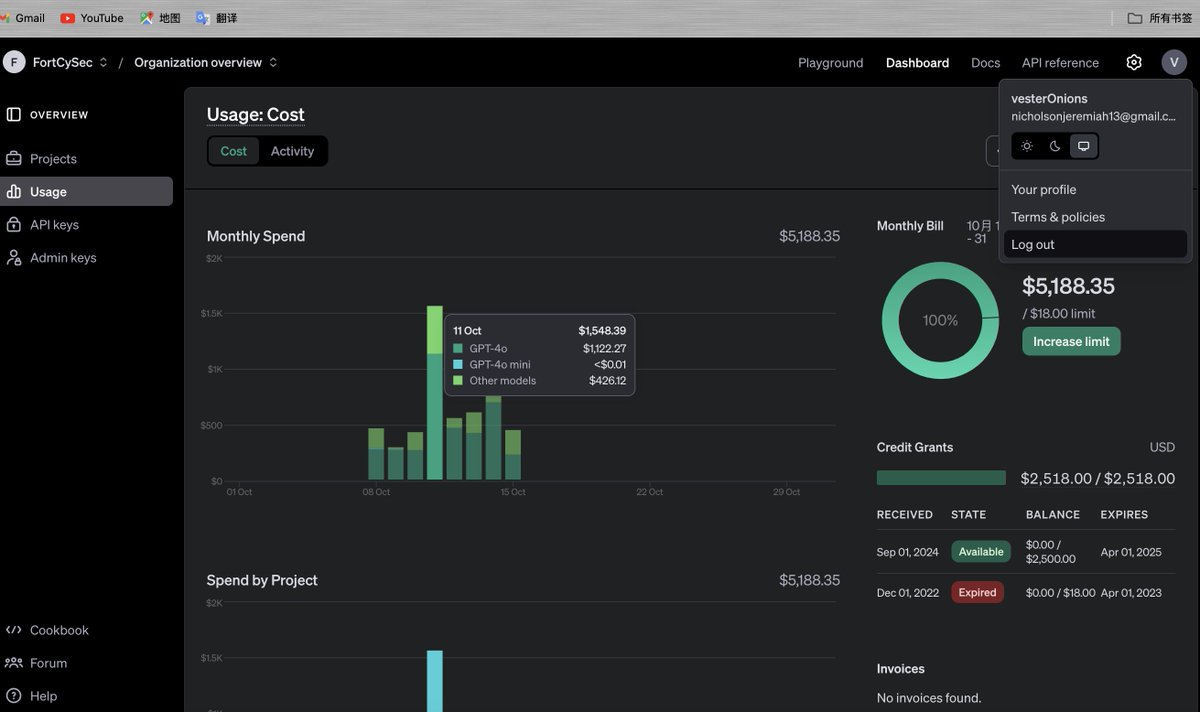Click the $2,518.00 / $2,518.00 credit total

coord(1097,479)
